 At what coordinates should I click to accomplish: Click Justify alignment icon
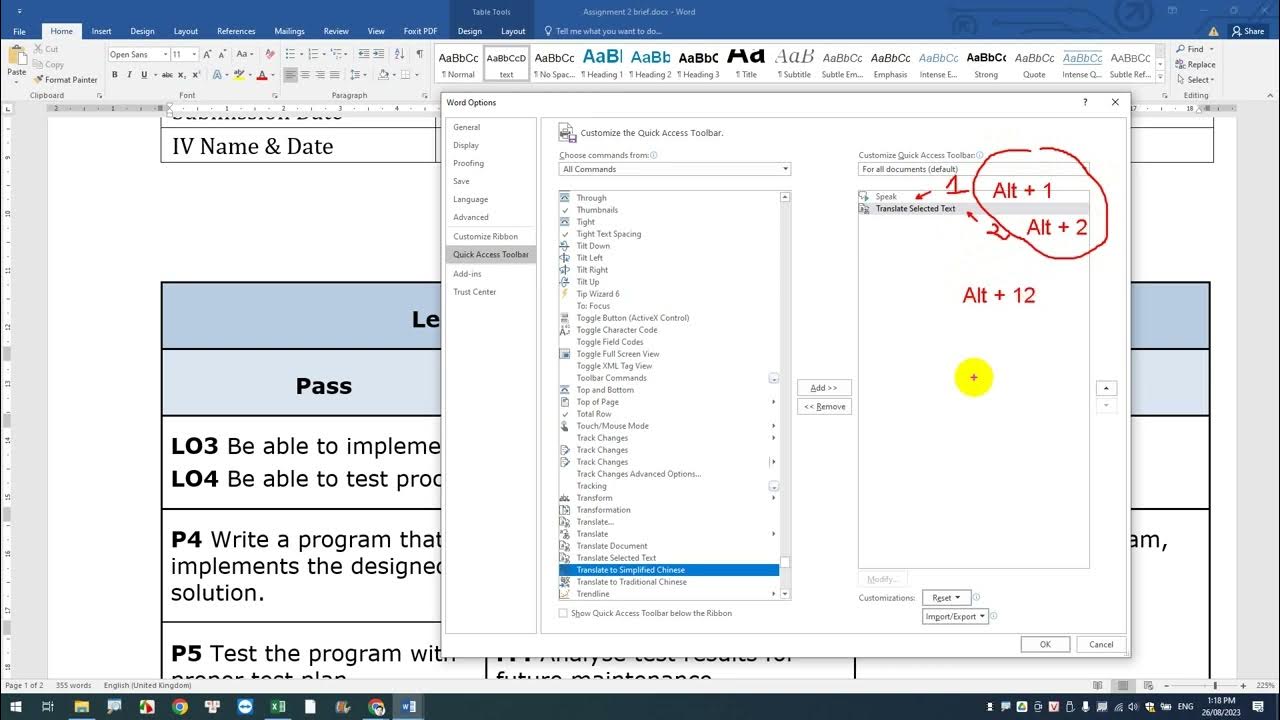pos(336,75)
